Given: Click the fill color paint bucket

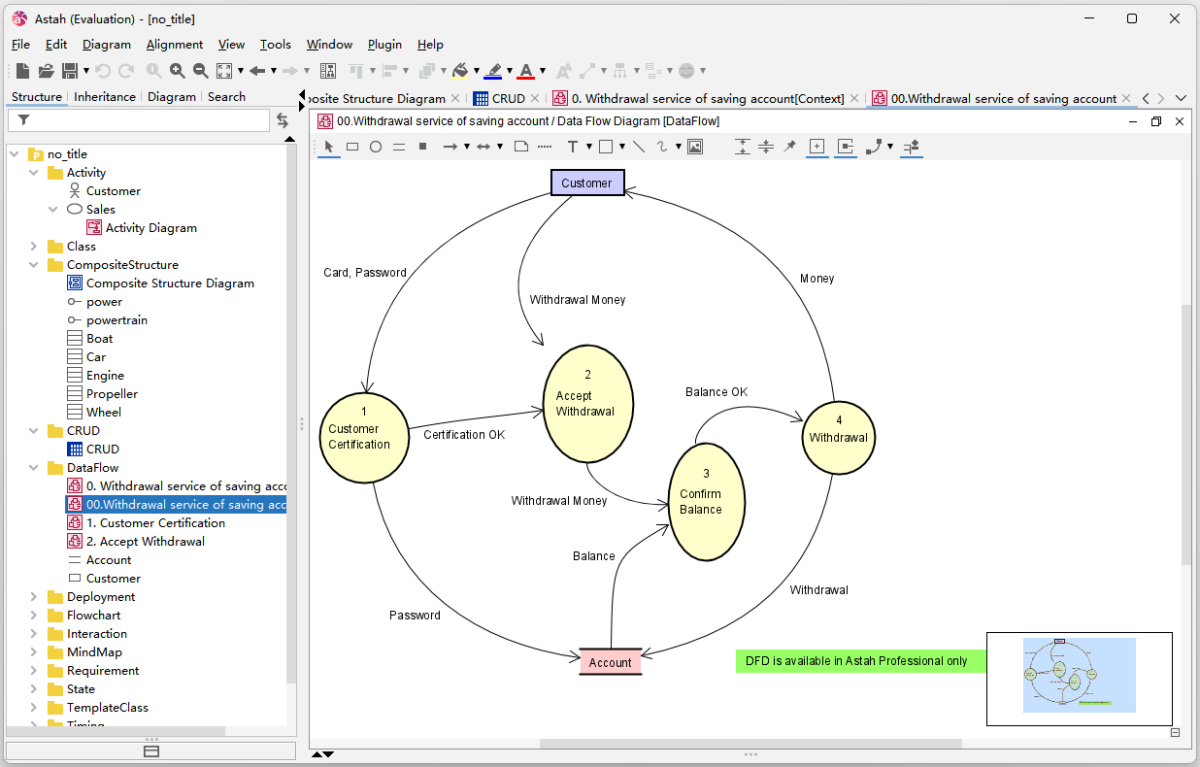Looking at the screenshot, I should [459, 71].
